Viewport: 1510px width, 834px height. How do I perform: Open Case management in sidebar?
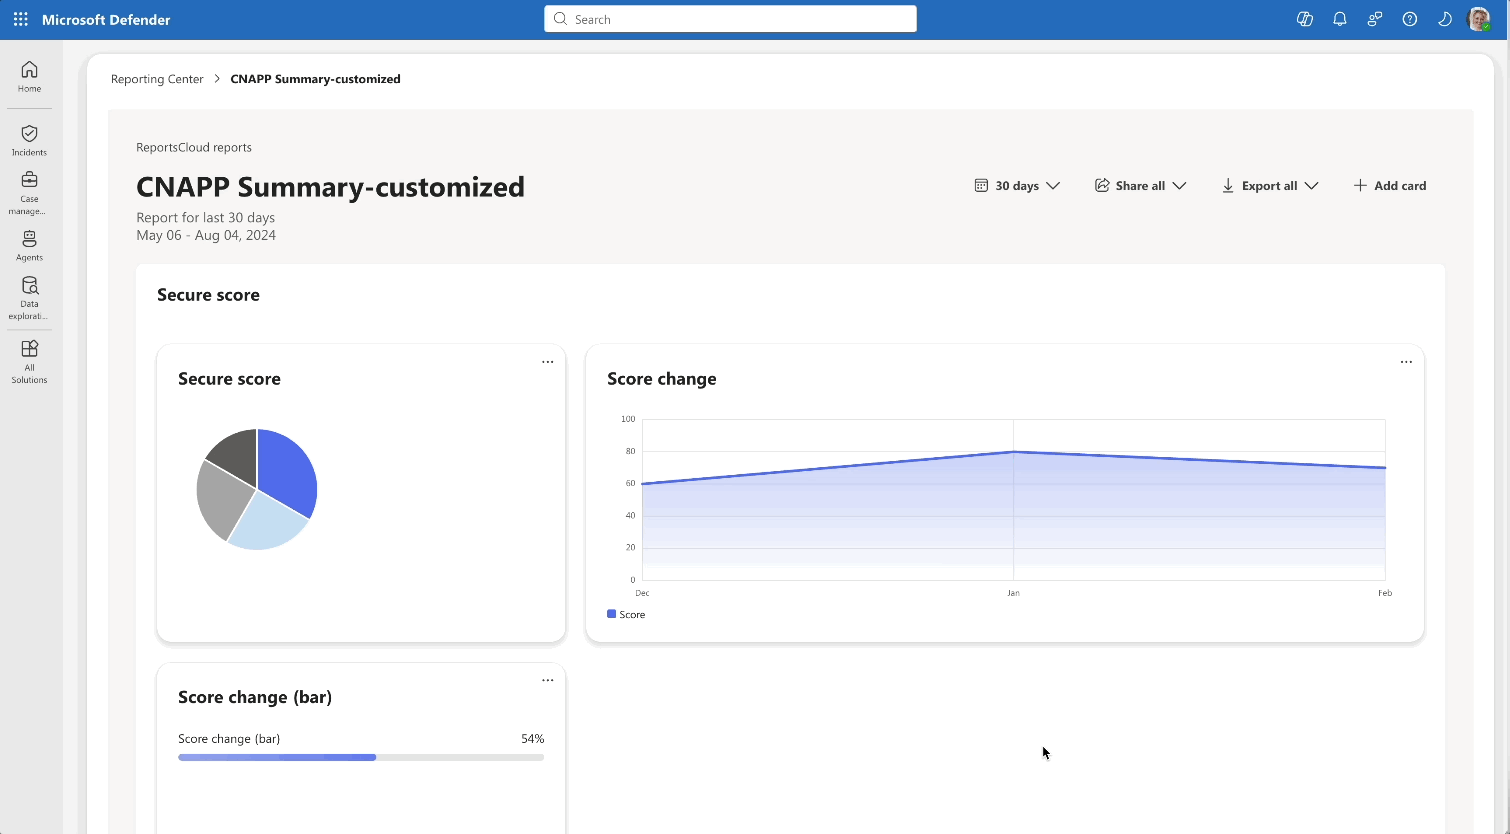point(29,192)
